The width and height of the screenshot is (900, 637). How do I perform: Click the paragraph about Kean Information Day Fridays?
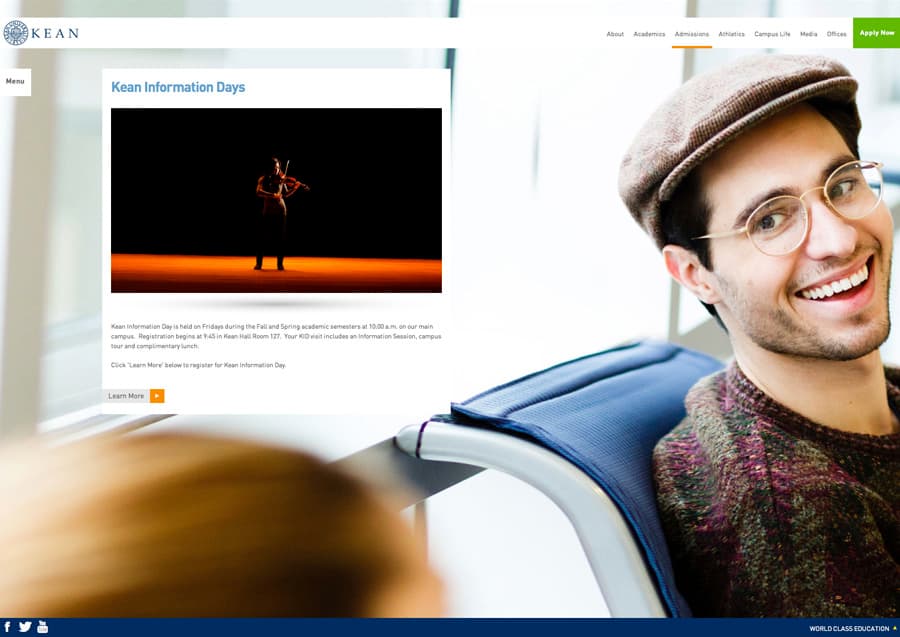coord(276,336)
